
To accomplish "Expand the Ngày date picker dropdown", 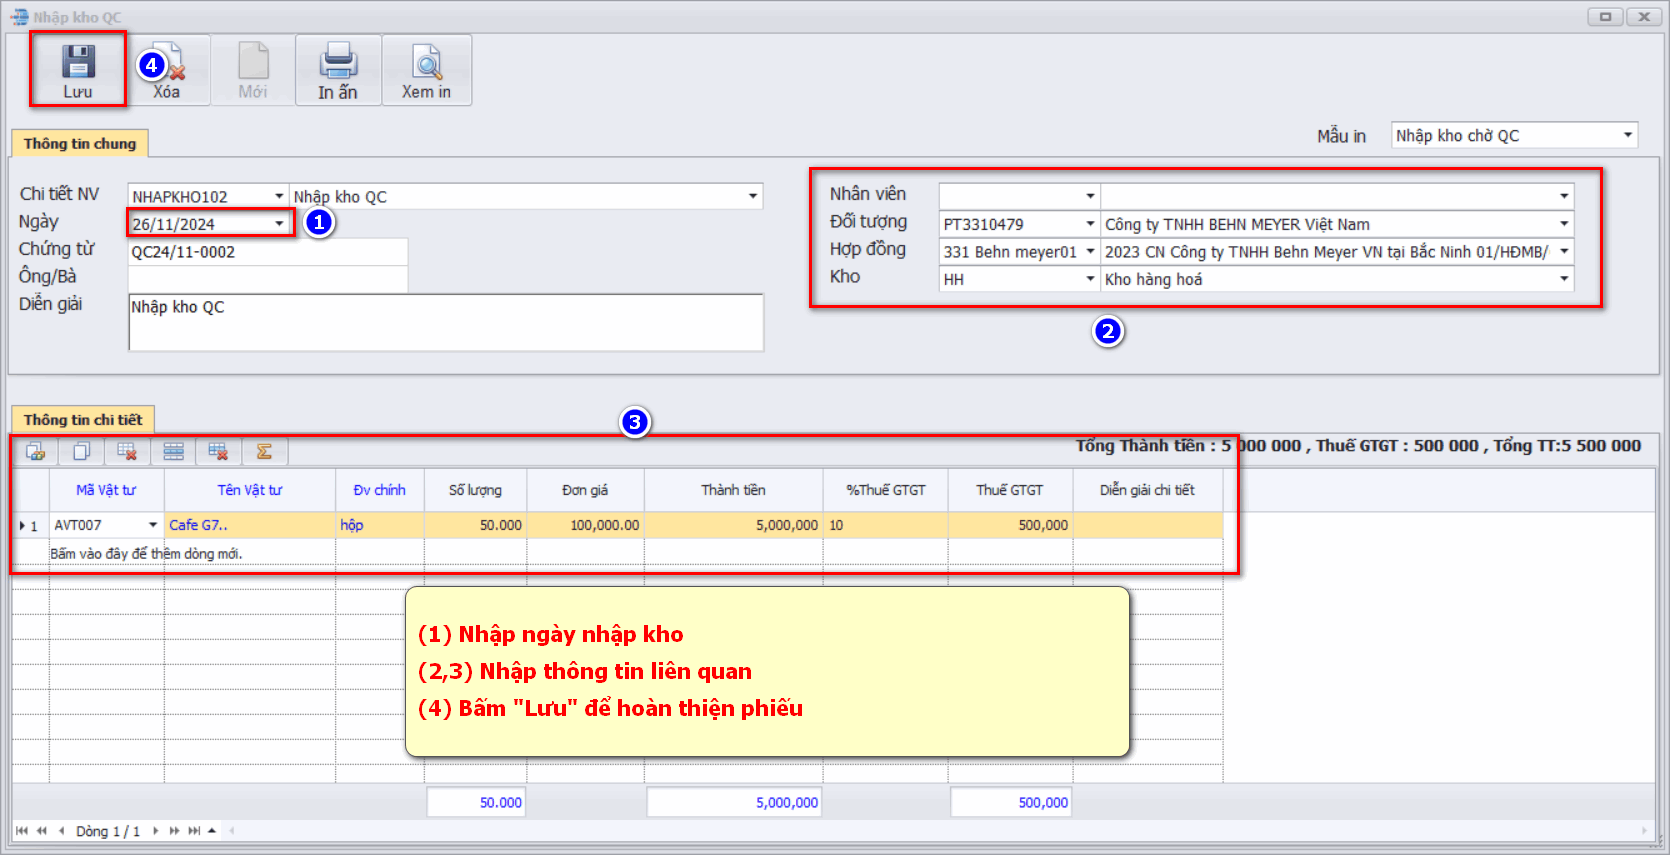I will pyautogui.click(x=279, y=224).
